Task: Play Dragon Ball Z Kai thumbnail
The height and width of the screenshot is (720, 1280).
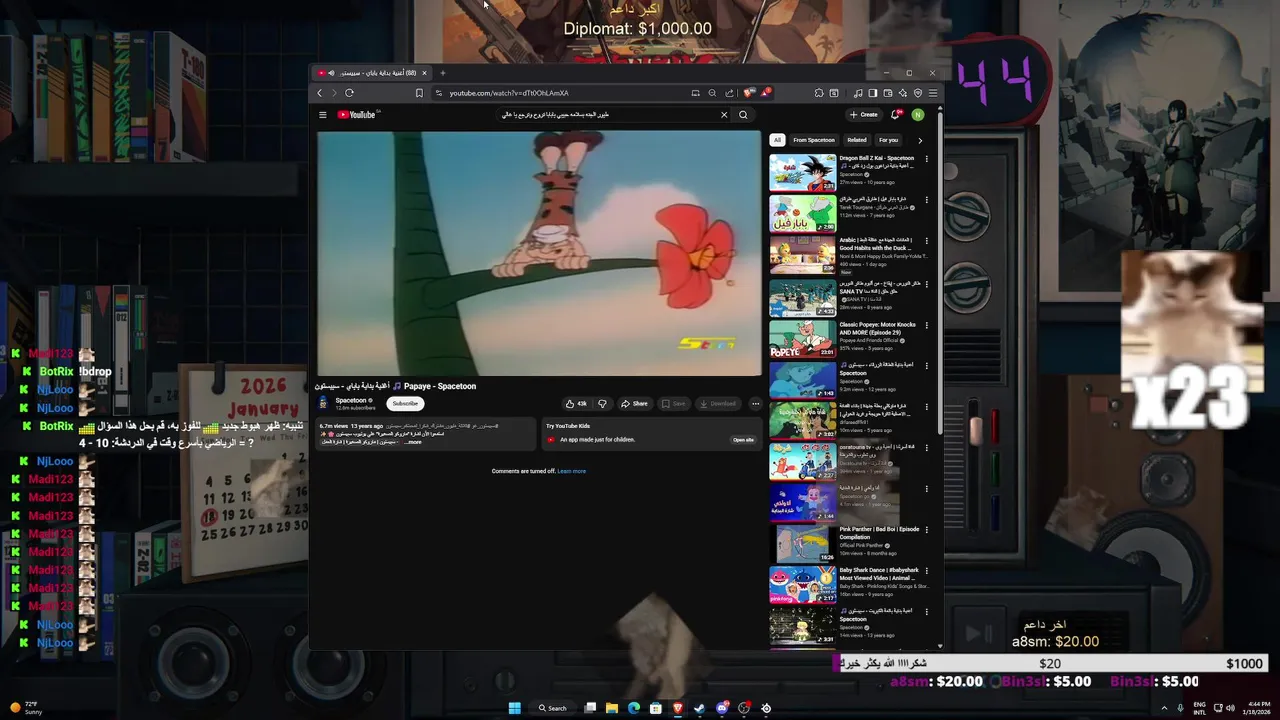Action: click(x=802, y=172)
